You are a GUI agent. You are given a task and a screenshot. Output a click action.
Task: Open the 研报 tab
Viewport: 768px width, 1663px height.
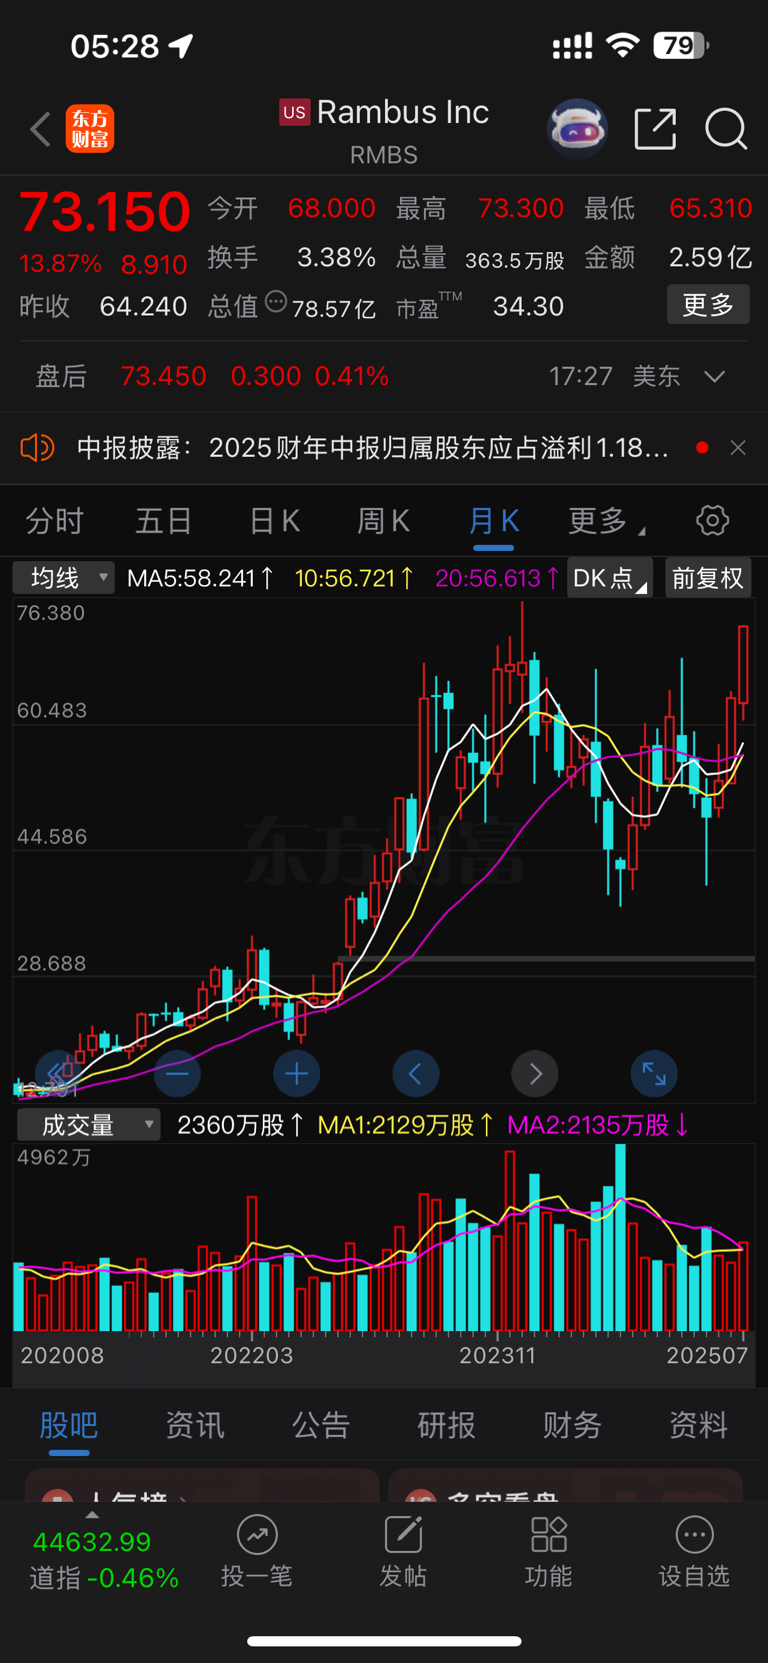[447, 1424]
